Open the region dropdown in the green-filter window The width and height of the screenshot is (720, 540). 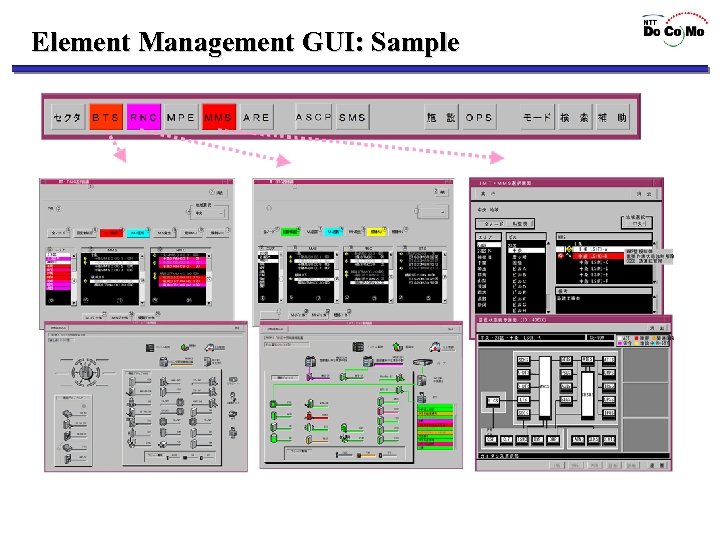click(432, 212)
